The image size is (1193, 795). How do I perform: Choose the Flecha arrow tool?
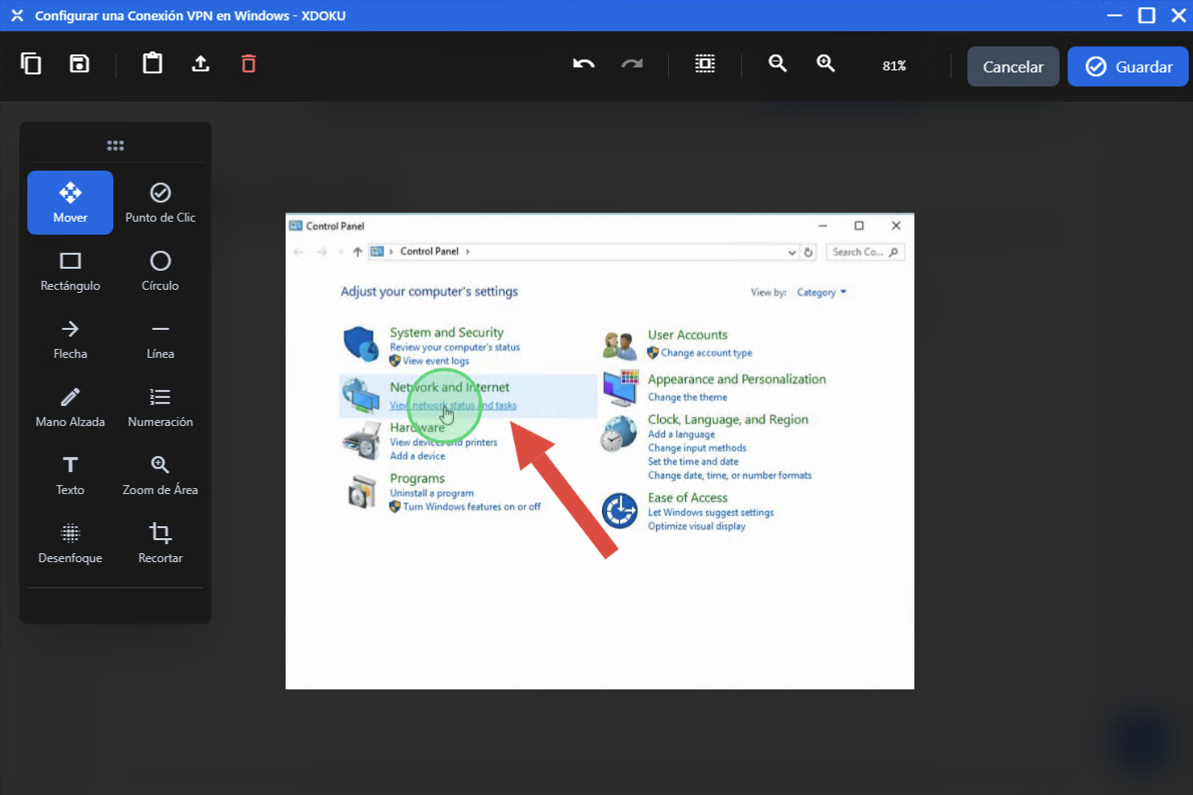pos(70,339)
